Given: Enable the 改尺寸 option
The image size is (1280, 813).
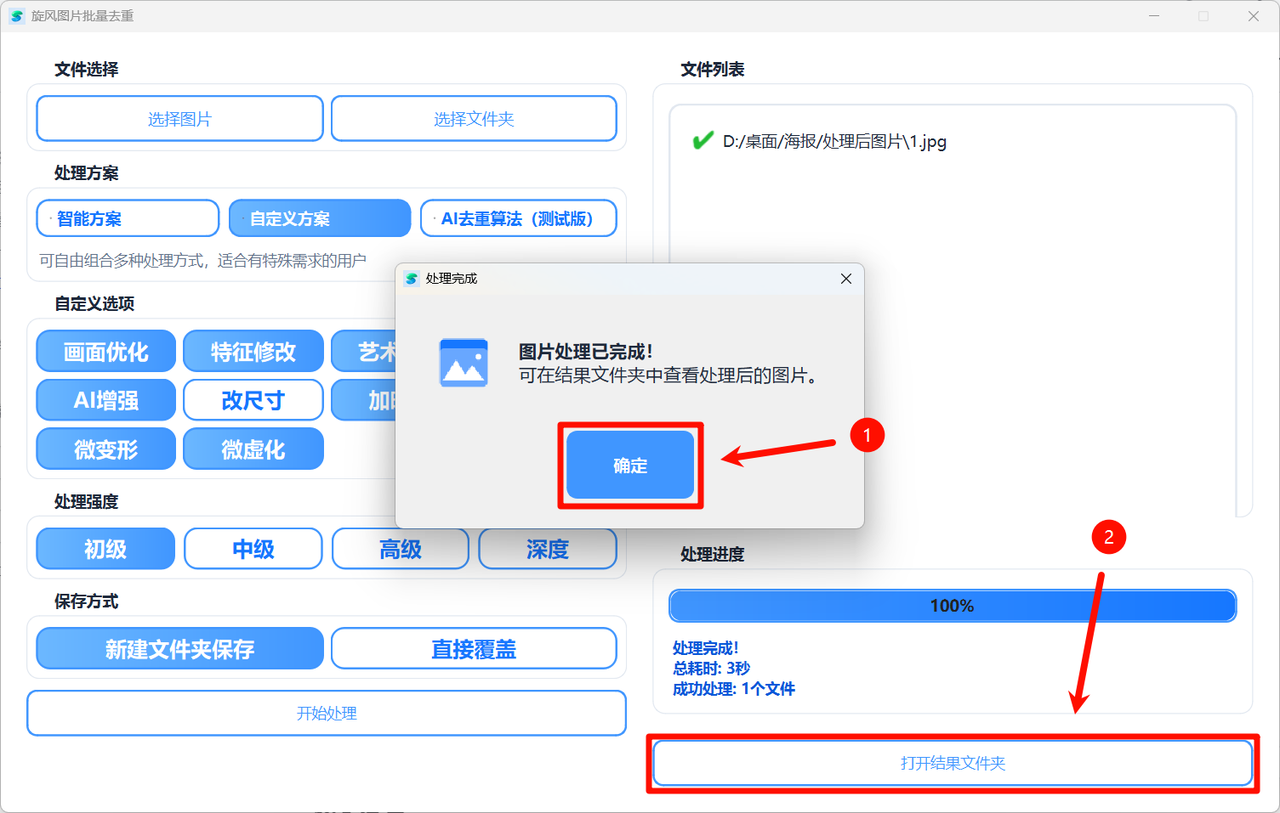Looking at the screenshot, I should (x=253, y=400).
